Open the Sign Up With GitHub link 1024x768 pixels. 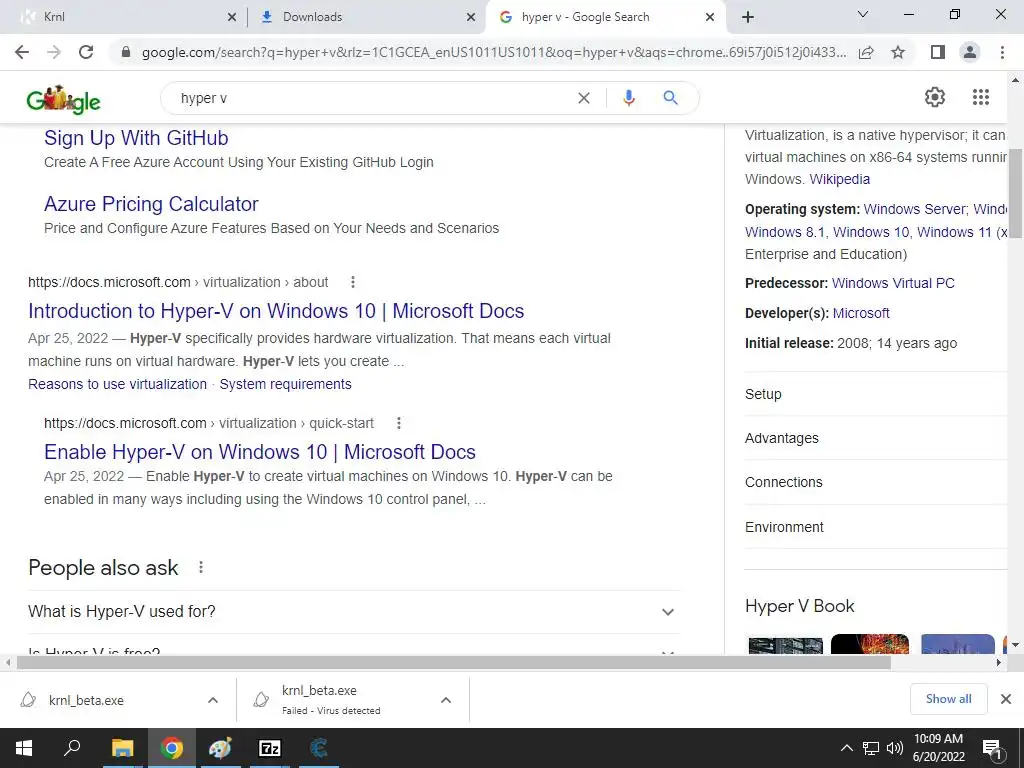136,138
